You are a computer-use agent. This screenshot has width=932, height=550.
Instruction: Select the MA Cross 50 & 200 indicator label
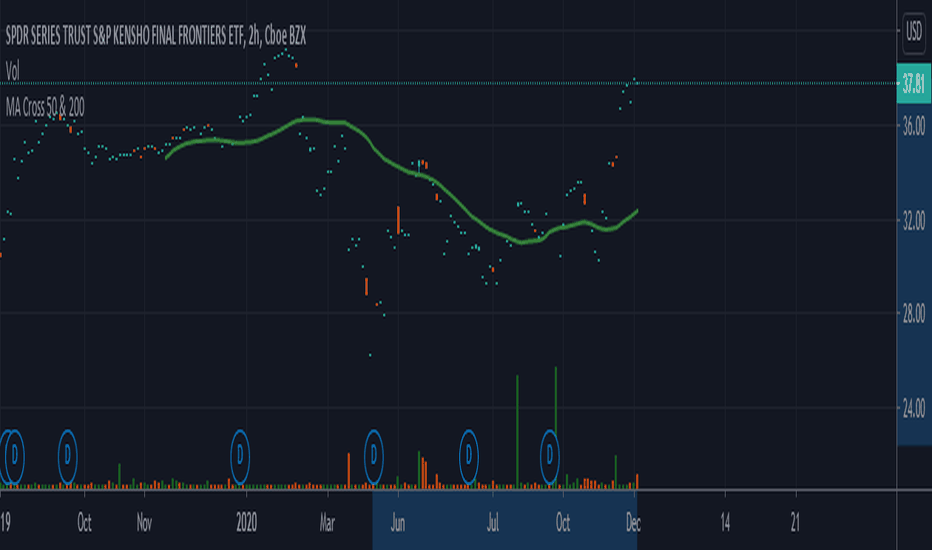coord(45,107)
